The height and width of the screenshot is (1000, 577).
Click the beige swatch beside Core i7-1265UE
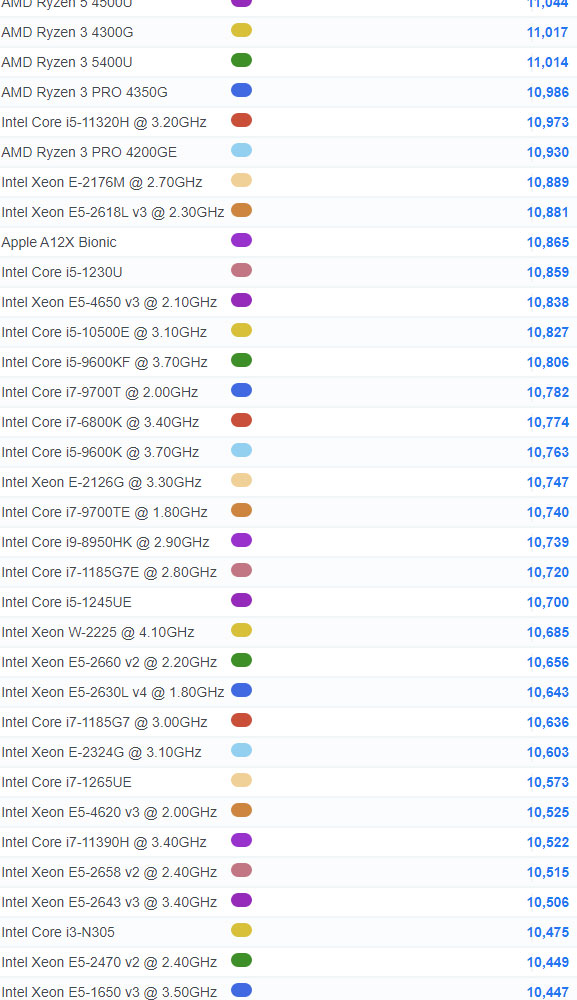[x=241, y=780]
